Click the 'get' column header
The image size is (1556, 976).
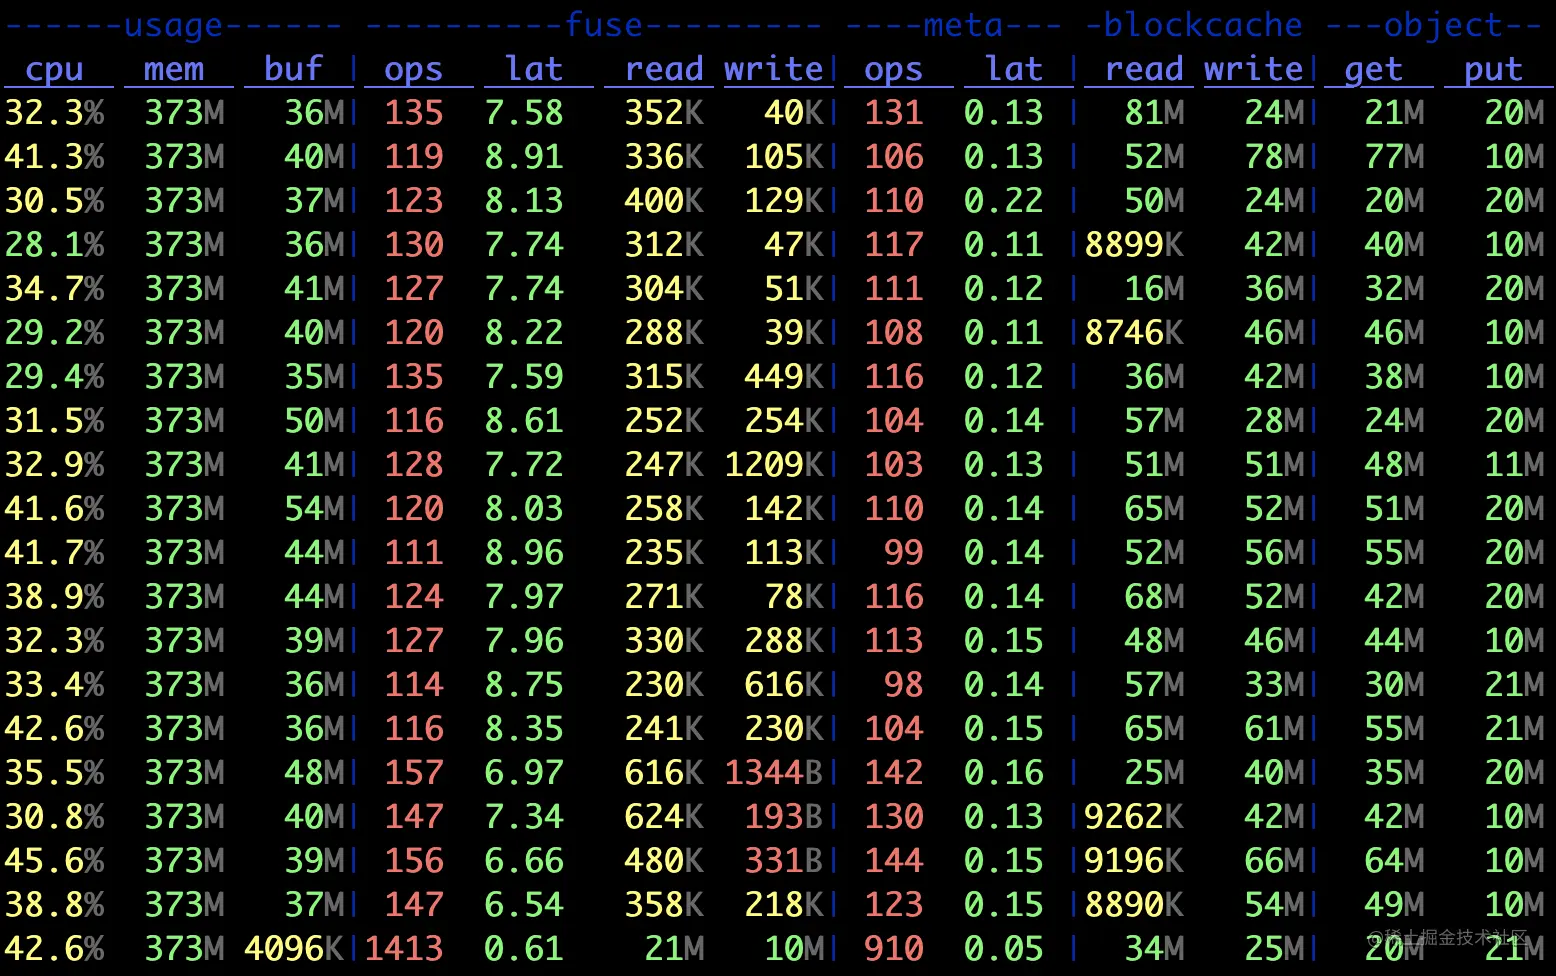1373,69
